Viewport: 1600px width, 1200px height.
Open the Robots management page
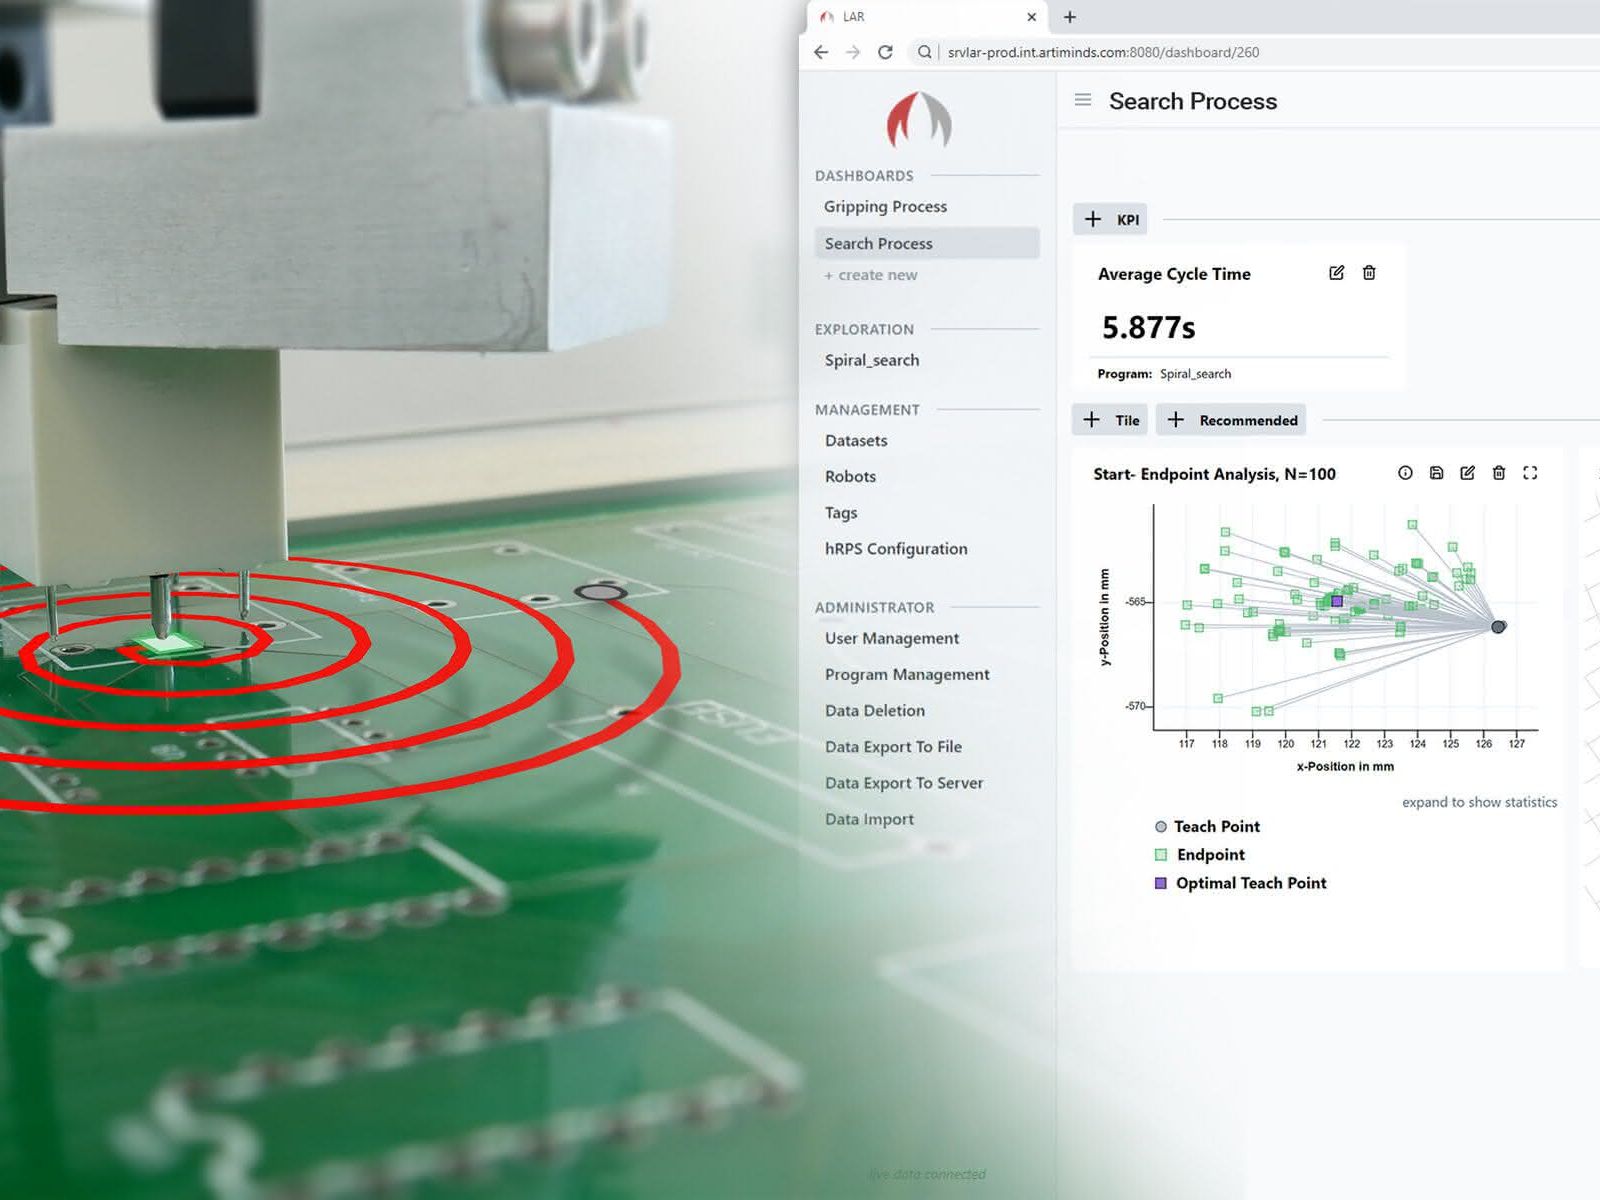tap(850, 476)
